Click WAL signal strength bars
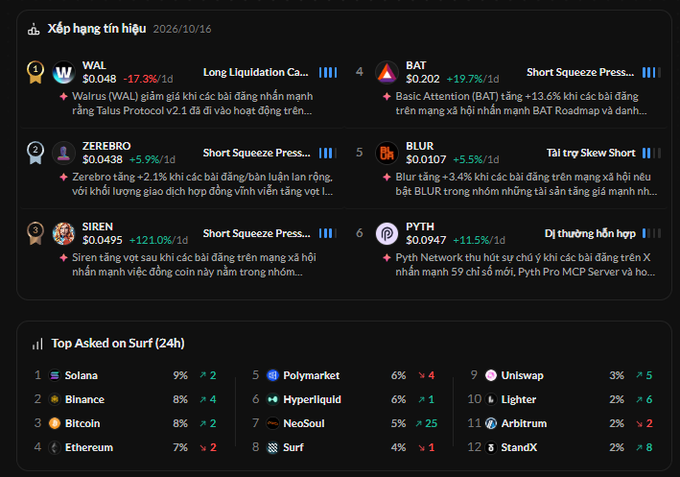Image resolution: width=680 pixels, height=477 pixels. (x=328, y=72)
